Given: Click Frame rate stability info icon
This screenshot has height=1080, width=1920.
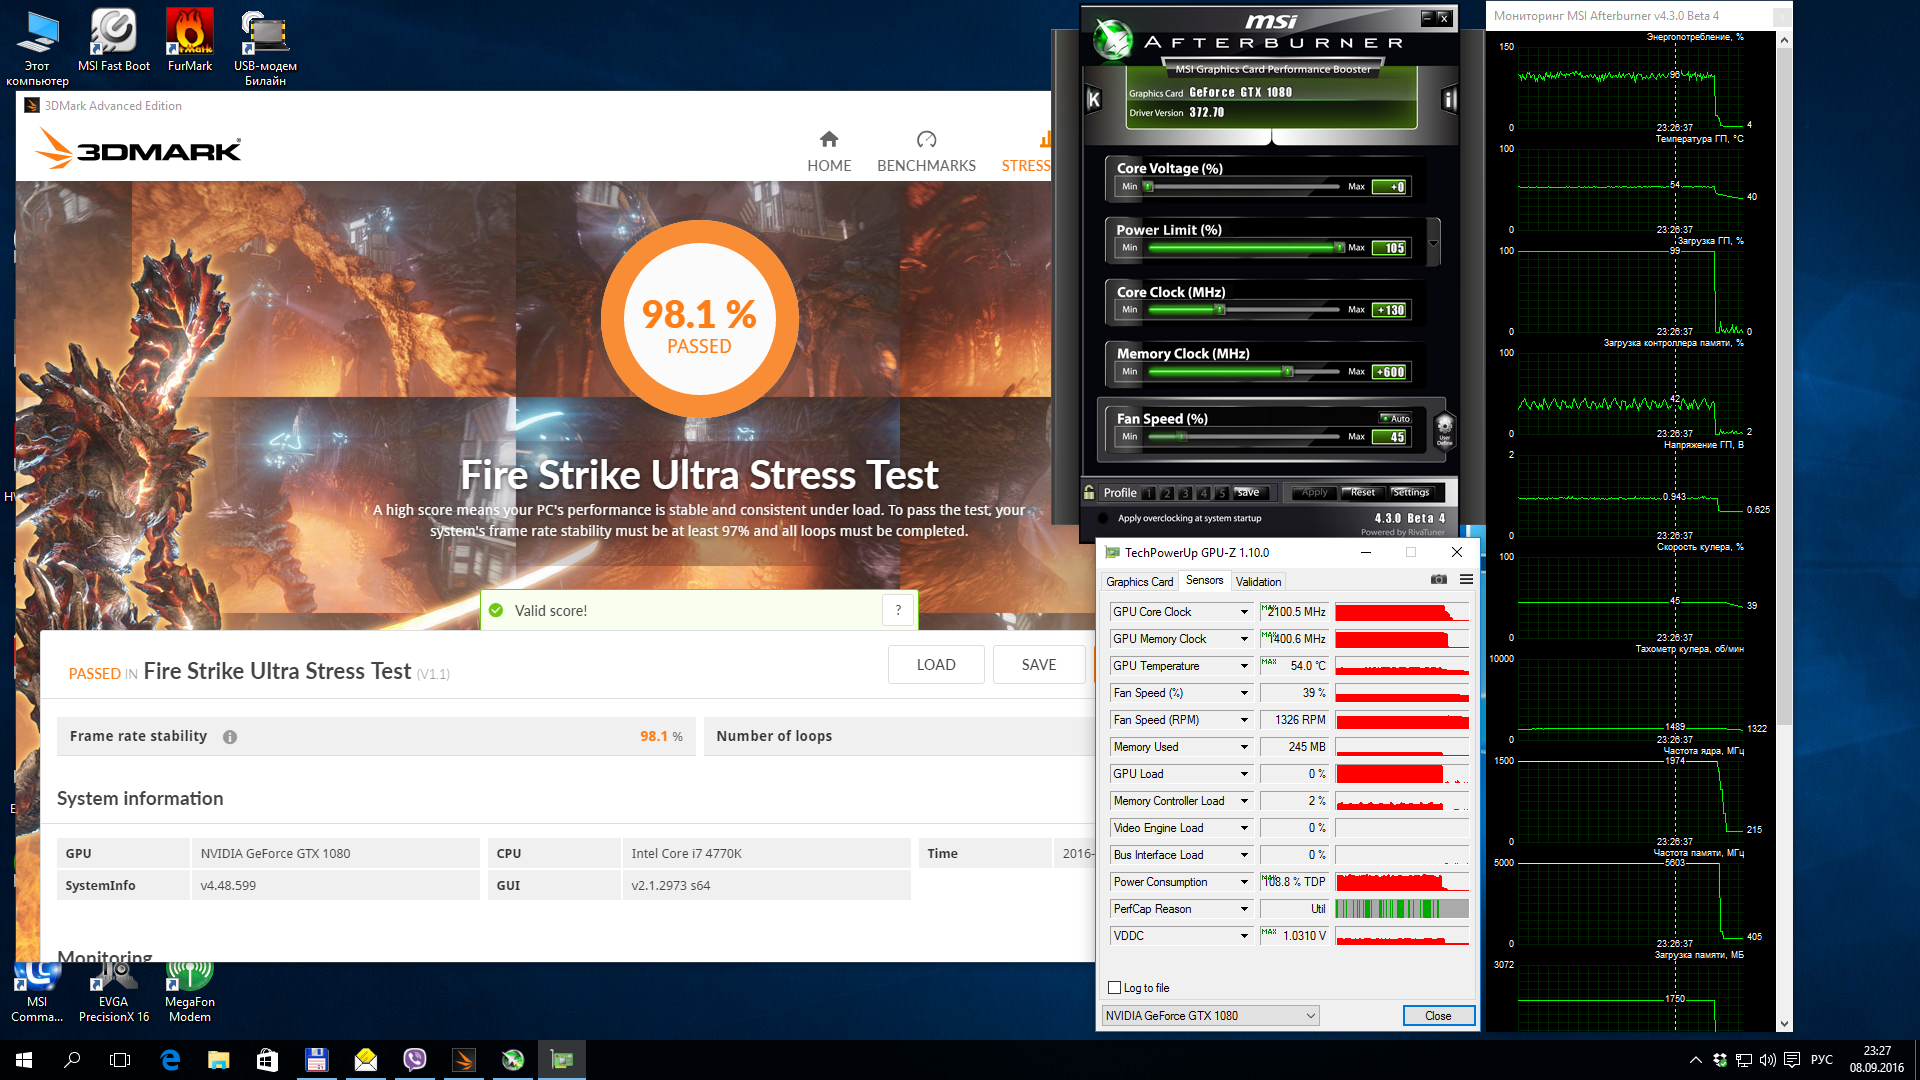Looking at the screenshot, I should coord(230,737).
